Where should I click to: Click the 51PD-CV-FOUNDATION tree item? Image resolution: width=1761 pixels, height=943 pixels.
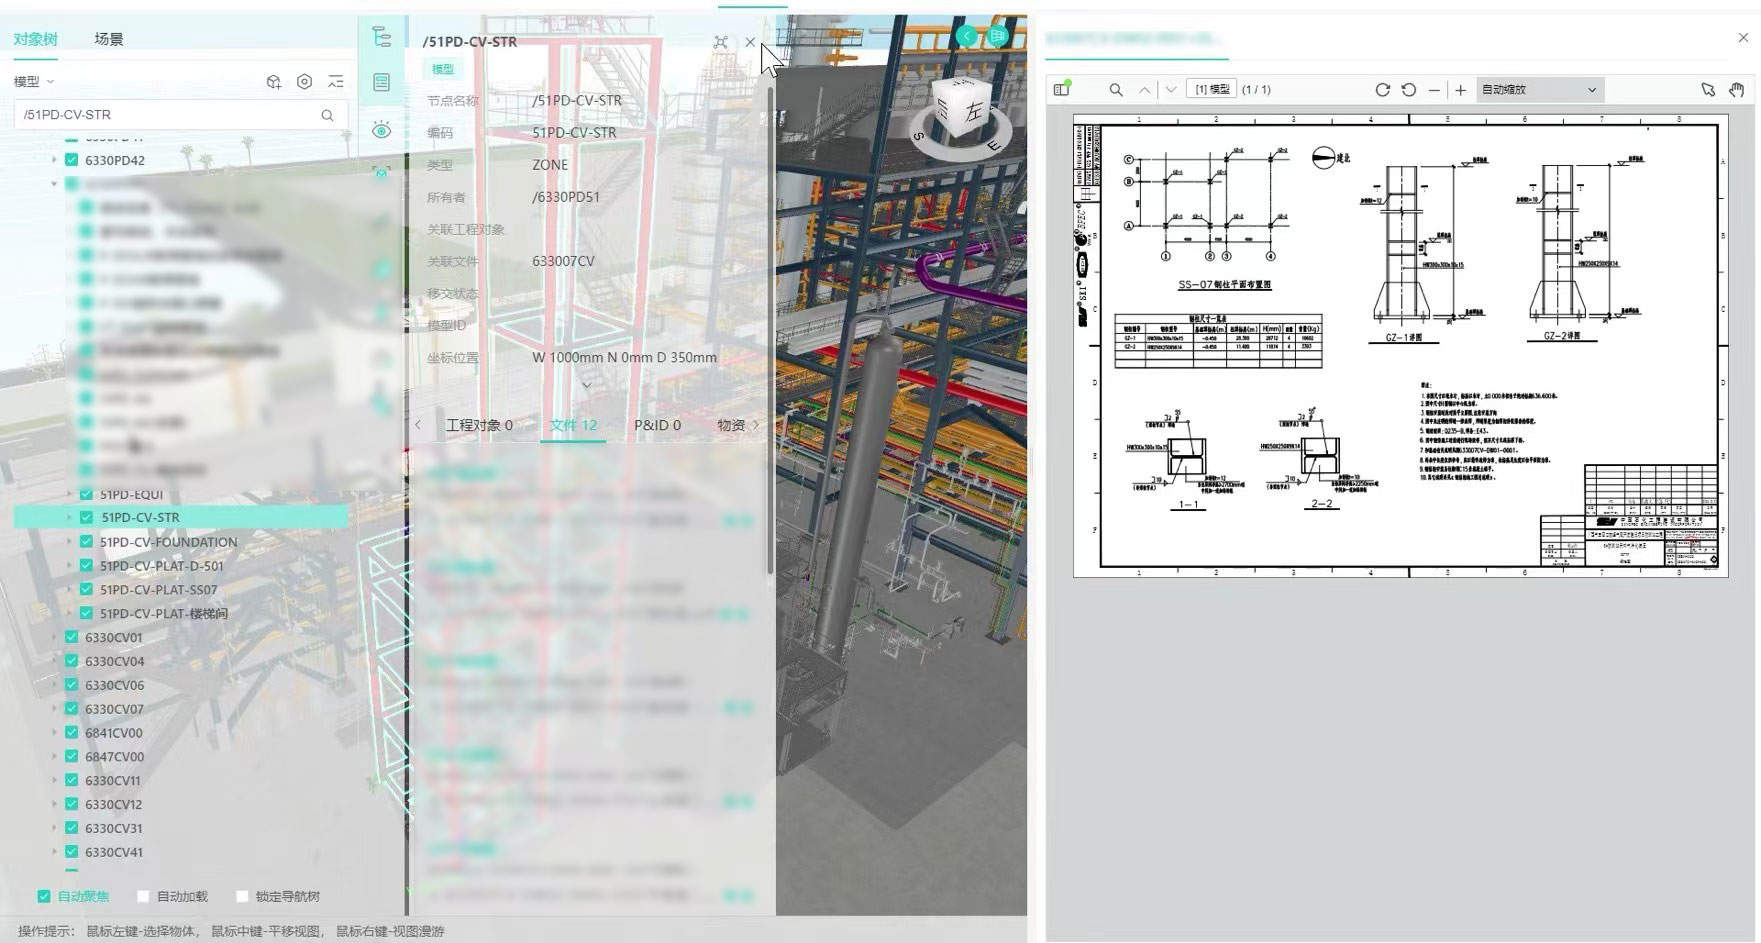[168, 542]
